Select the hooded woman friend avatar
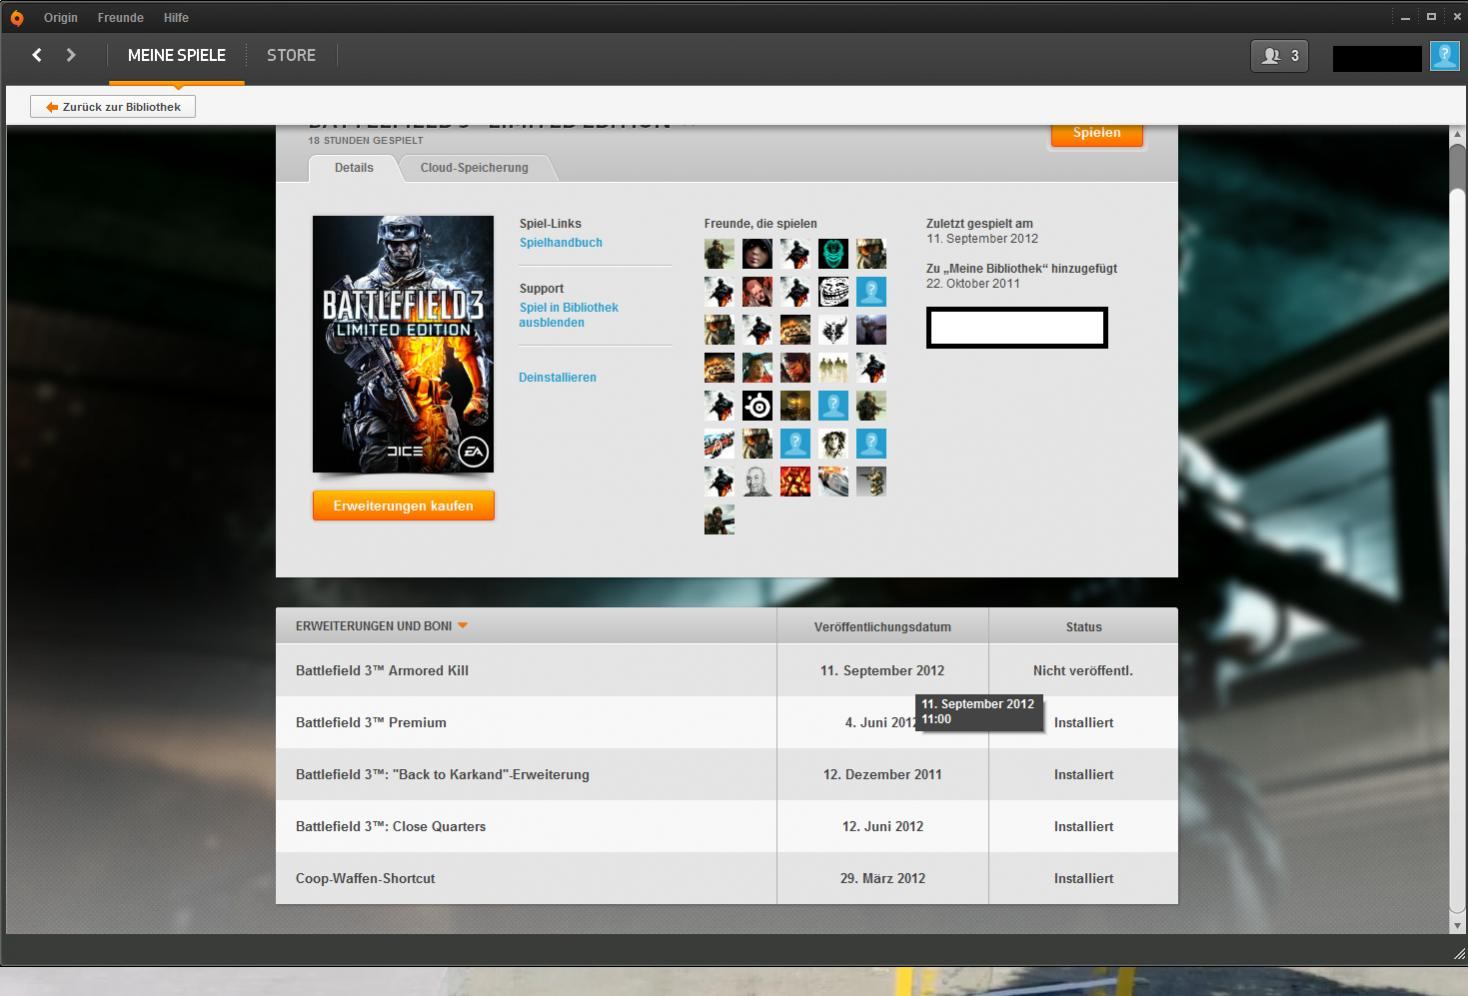The height and width of the screenshot is (996, 1468). click(x=757, y=254)
